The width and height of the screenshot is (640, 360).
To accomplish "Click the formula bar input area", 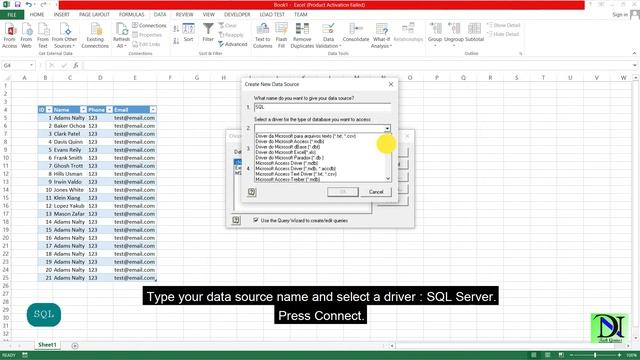I will 358,65.
